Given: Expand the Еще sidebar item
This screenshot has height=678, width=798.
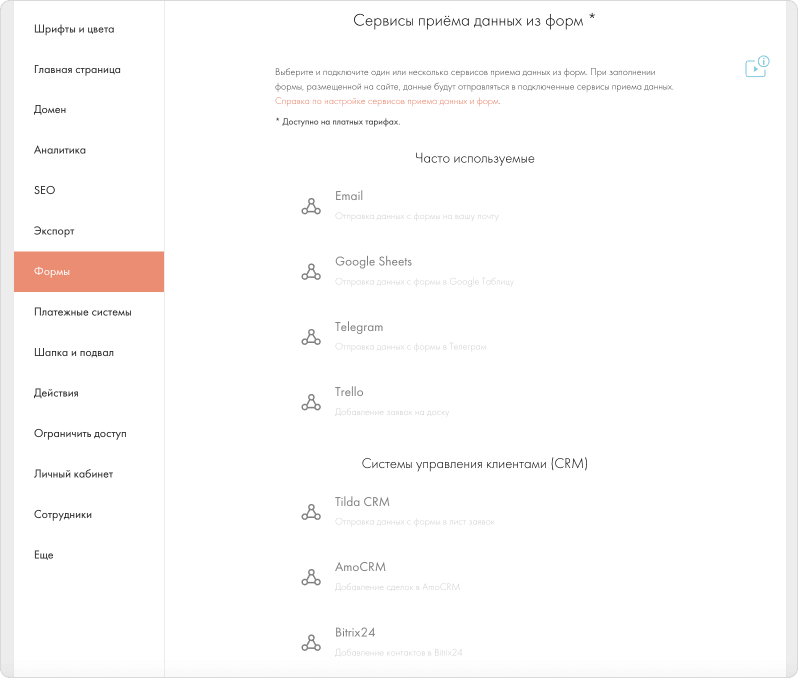Looking at the screenshot, I should tap(44, 555).
